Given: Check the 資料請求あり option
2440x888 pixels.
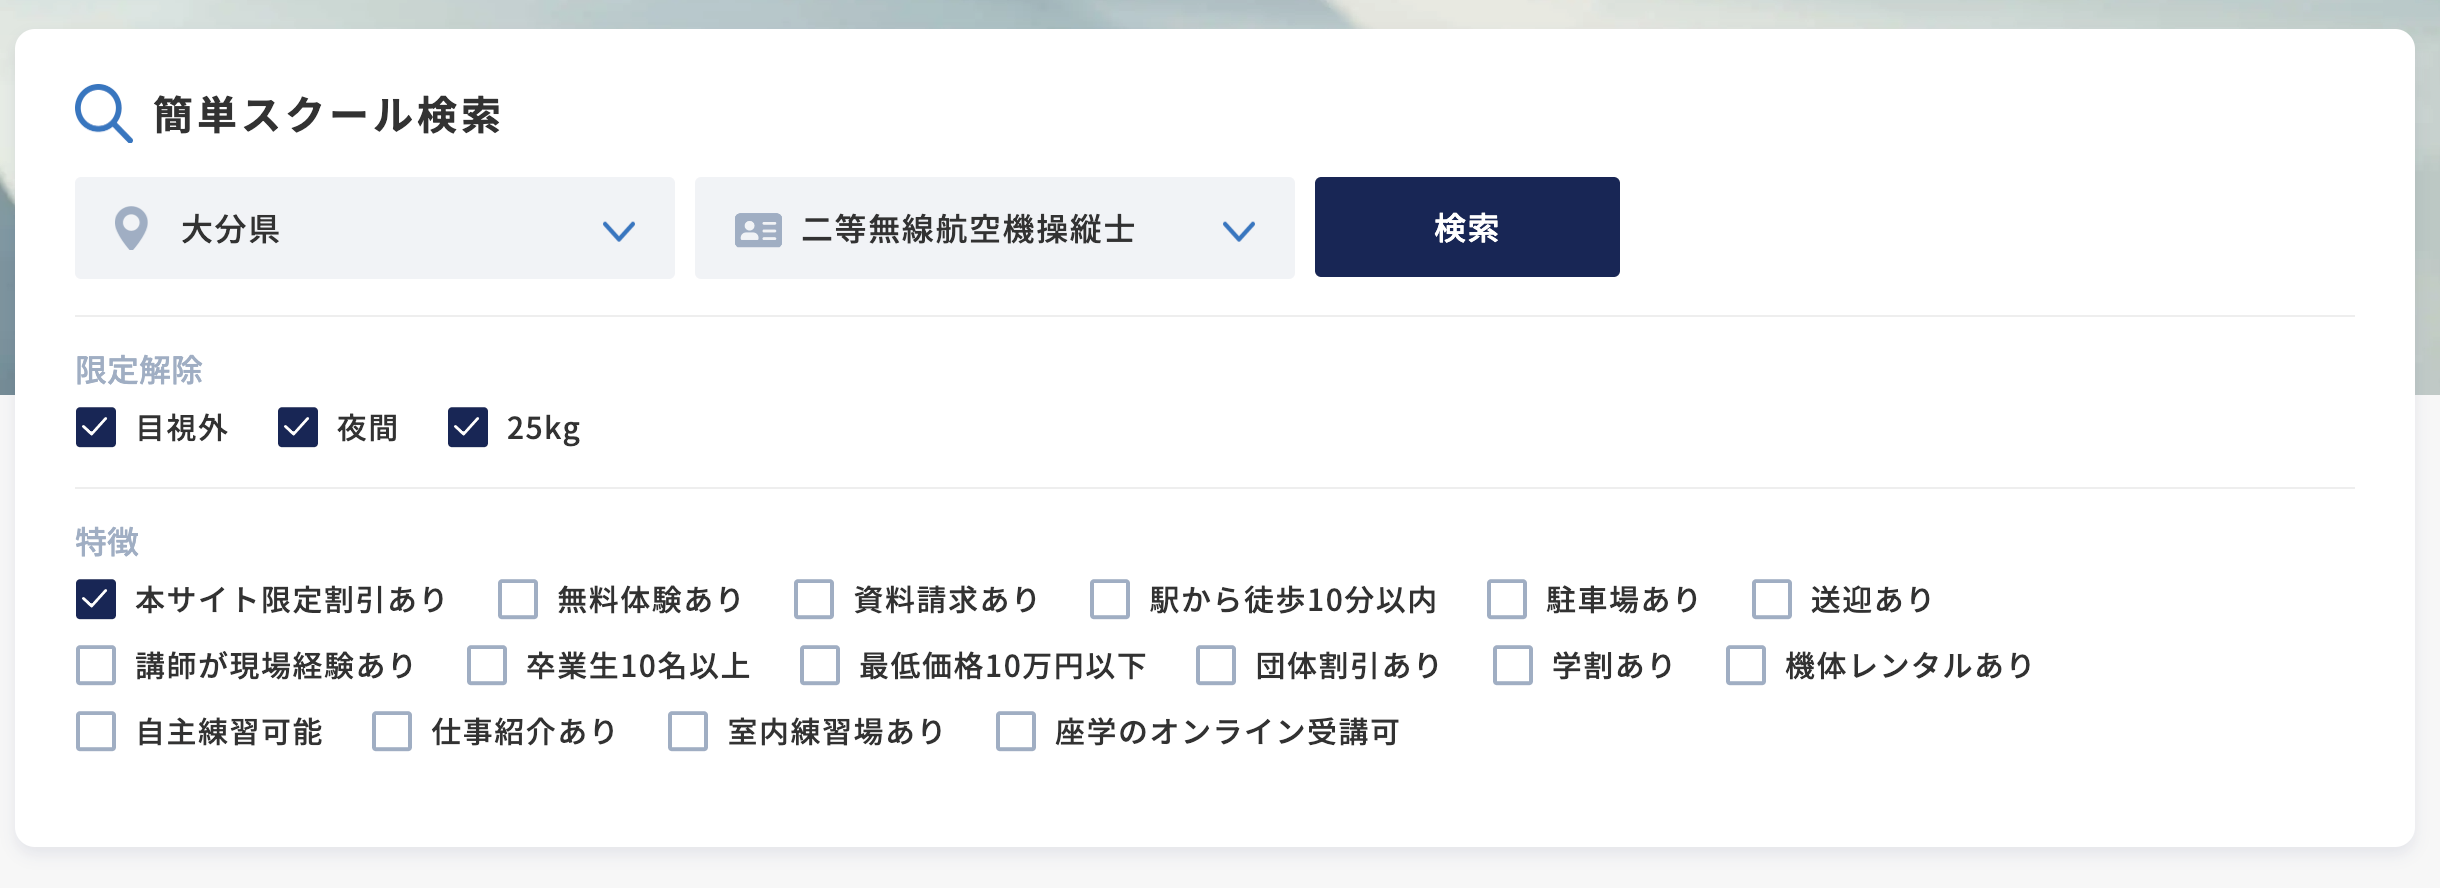Looking at the screenshot, I should tap(814, 600).
